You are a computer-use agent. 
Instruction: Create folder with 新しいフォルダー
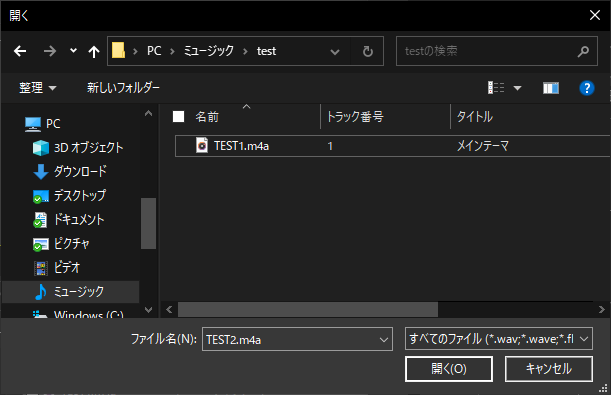[x=123, y=88]
